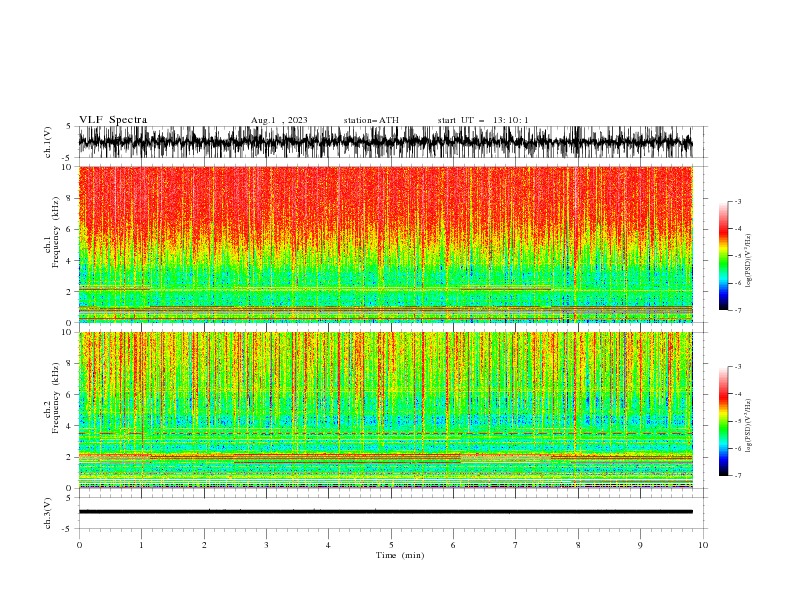Click the "8" tick on ch.2 frequency axis
This screenshot has height=612, width=792.
click(71, 364)
